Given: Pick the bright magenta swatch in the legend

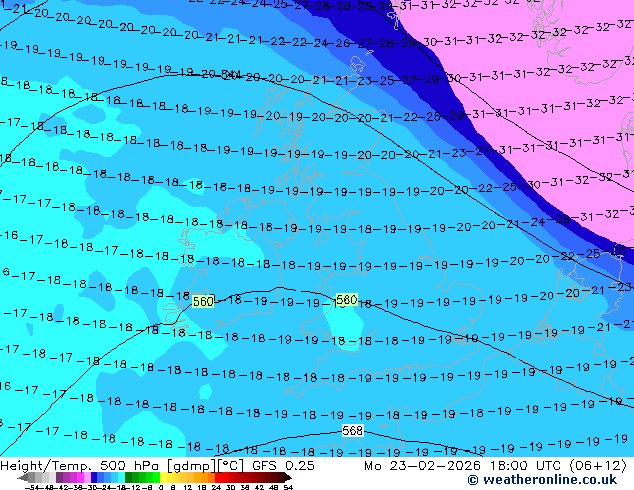Looking at the screenshot, I should (x=80, y=477).
